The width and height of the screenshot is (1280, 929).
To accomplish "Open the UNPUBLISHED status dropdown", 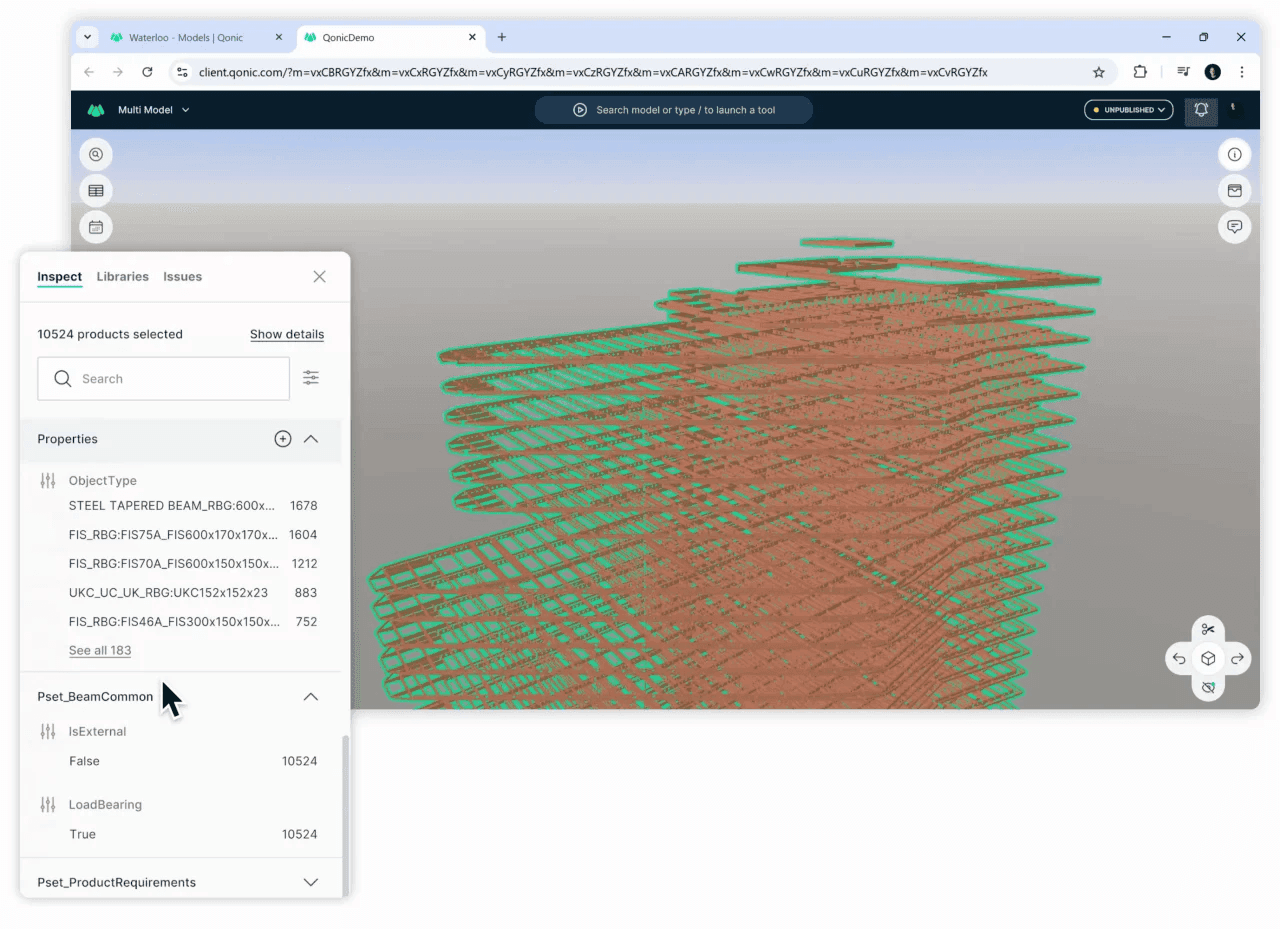I will [x=1128, y=110].
